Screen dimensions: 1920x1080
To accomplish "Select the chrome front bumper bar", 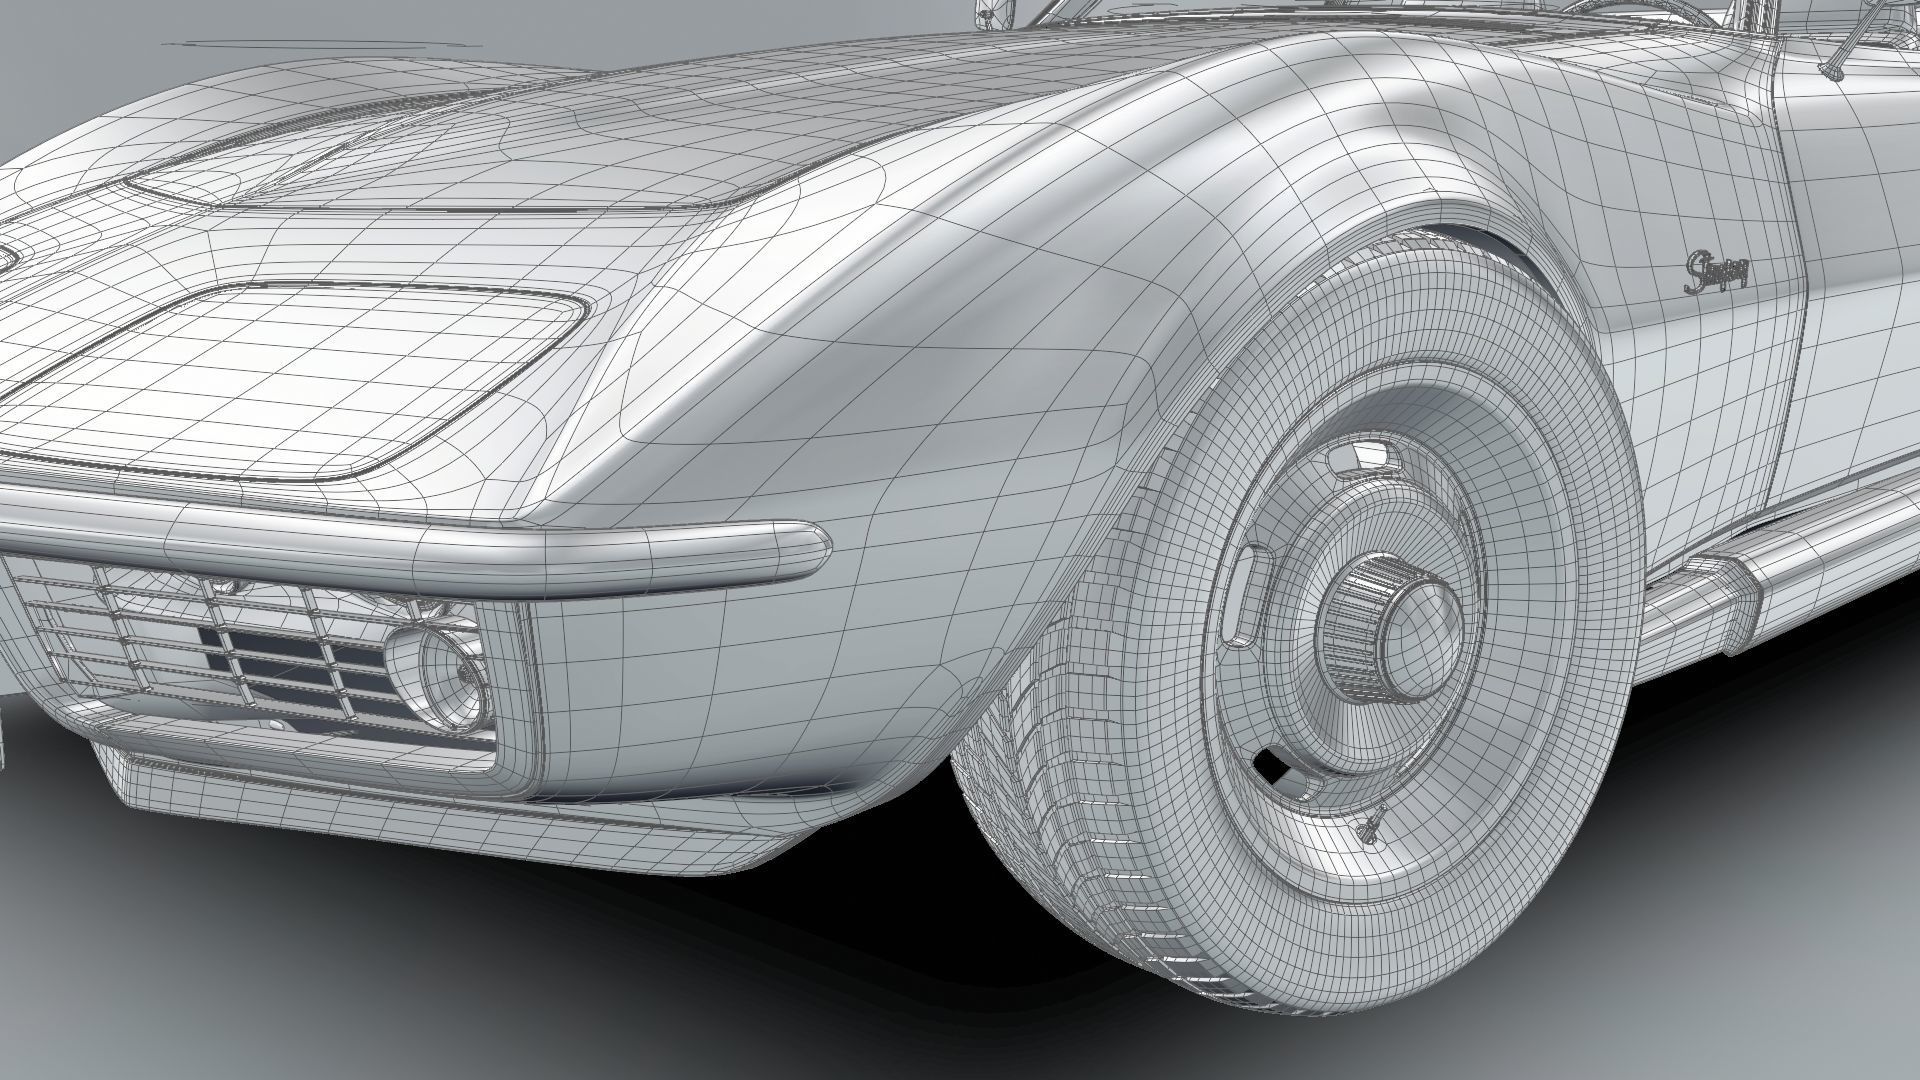I will coord(415,544).
